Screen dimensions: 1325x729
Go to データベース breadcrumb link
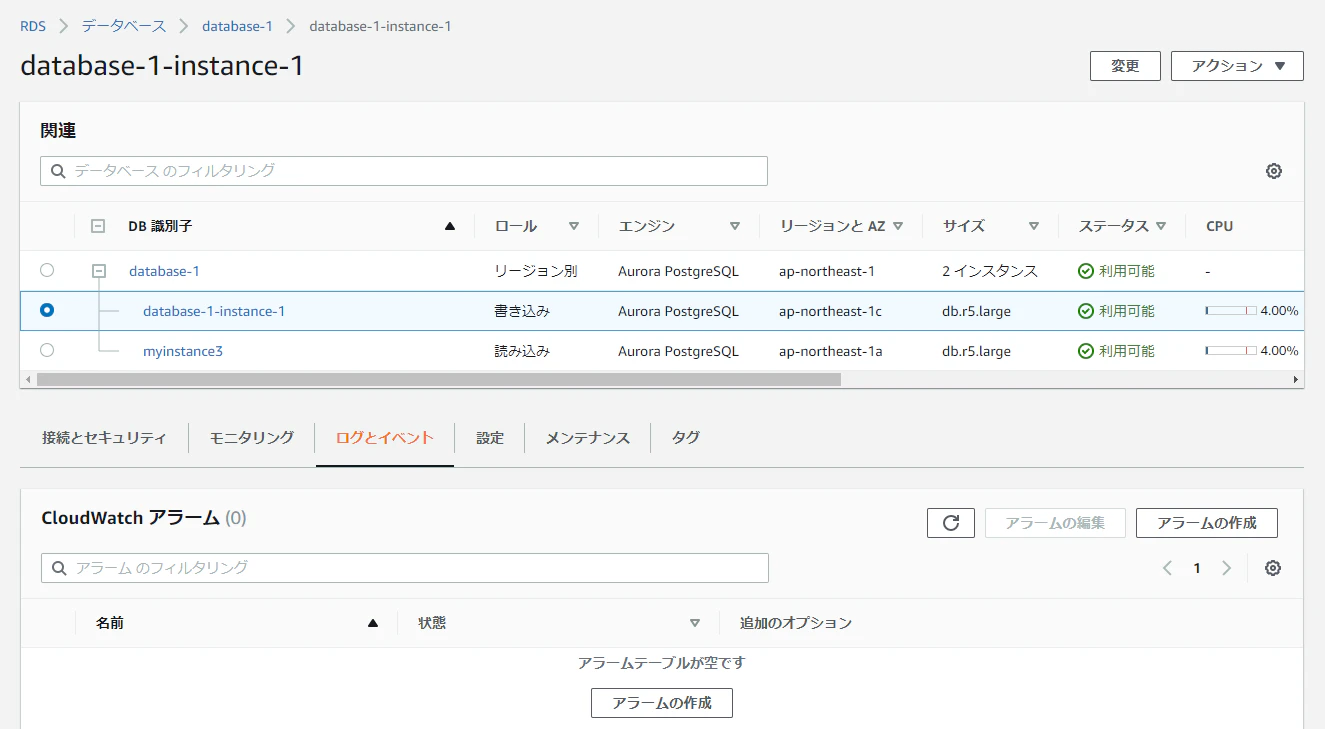pyautogui.click(x=124, y=26)
